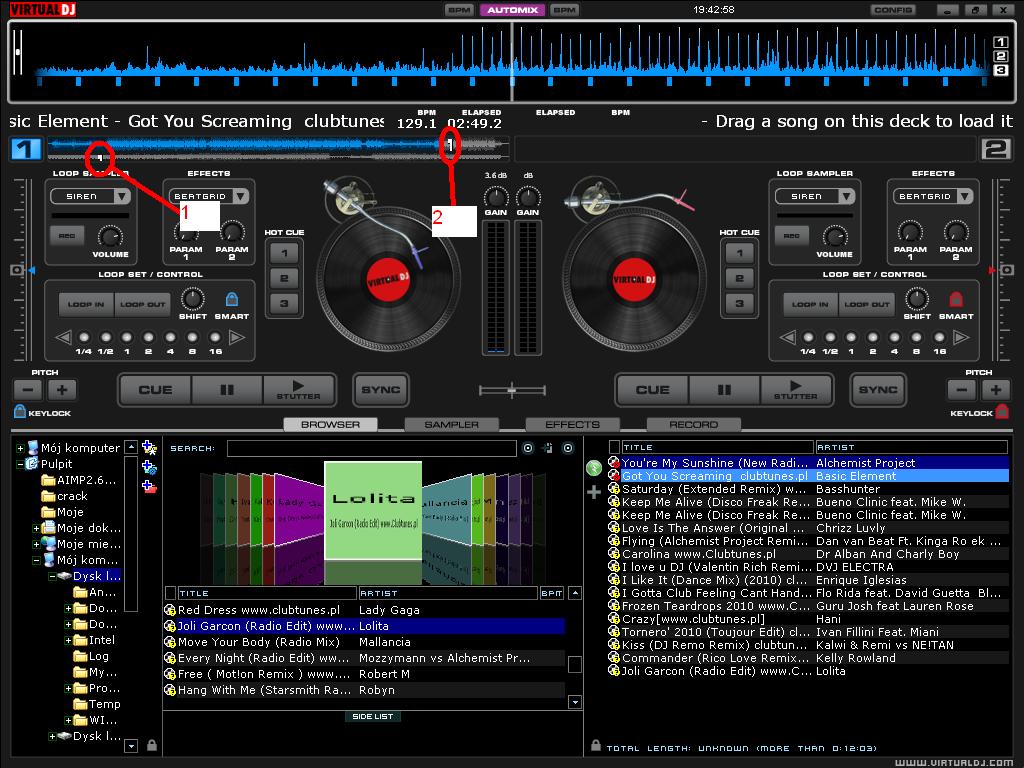Choose waveform zoom level 3
This screenshot has width=1024, height=768.
1000,69
